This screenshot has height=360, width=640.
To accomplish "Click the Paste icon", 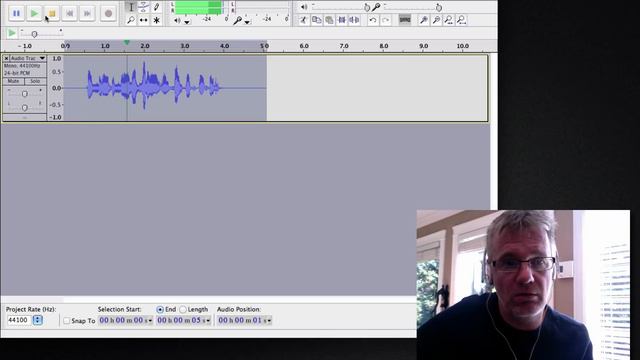I will tap(329, 20).
